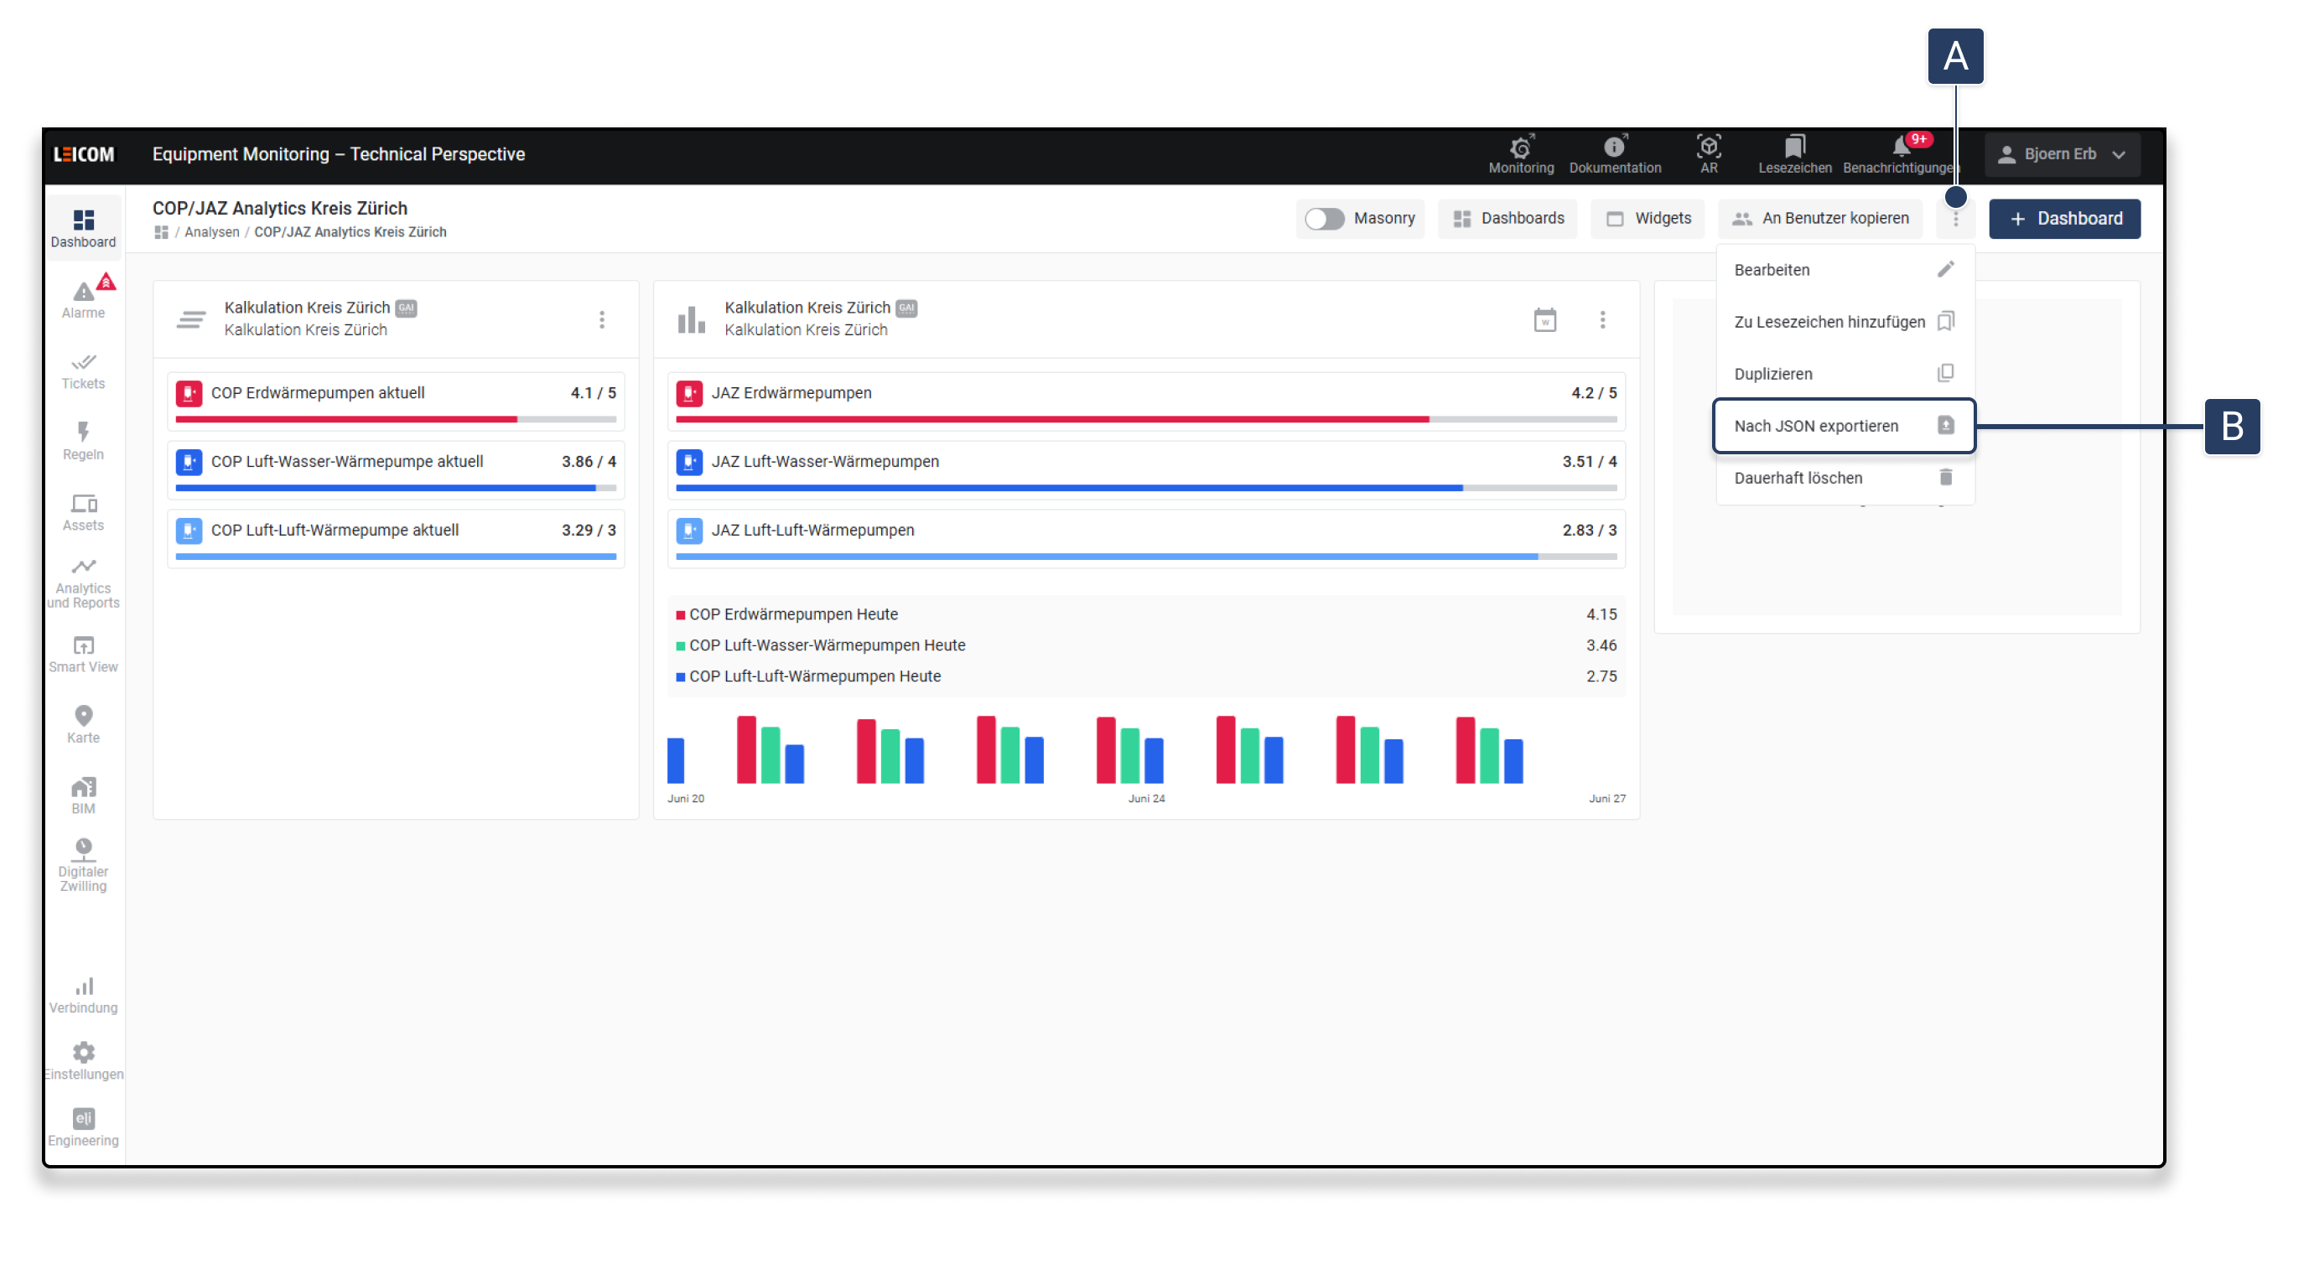Click An Benutzer kopieren button
2304x1269 pixels.
coord(1820,218)
